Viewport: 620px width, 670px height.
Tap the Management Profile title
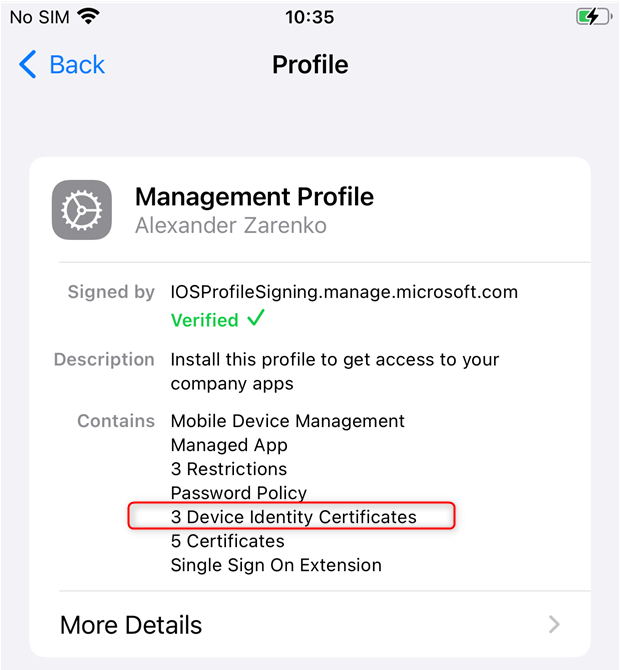pos(255,197)
